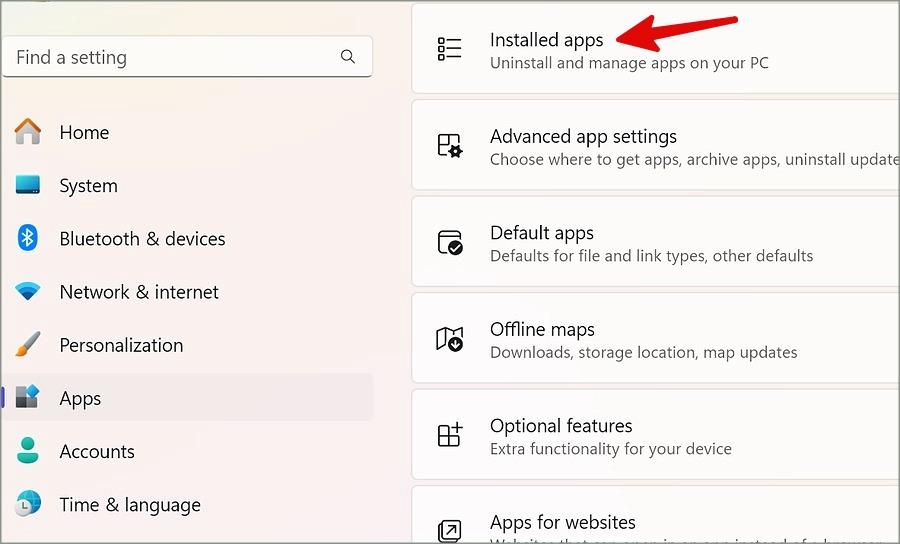900x544 pixels.
Task: Click the Optional features plus icon
Action: tap(449, 435)
